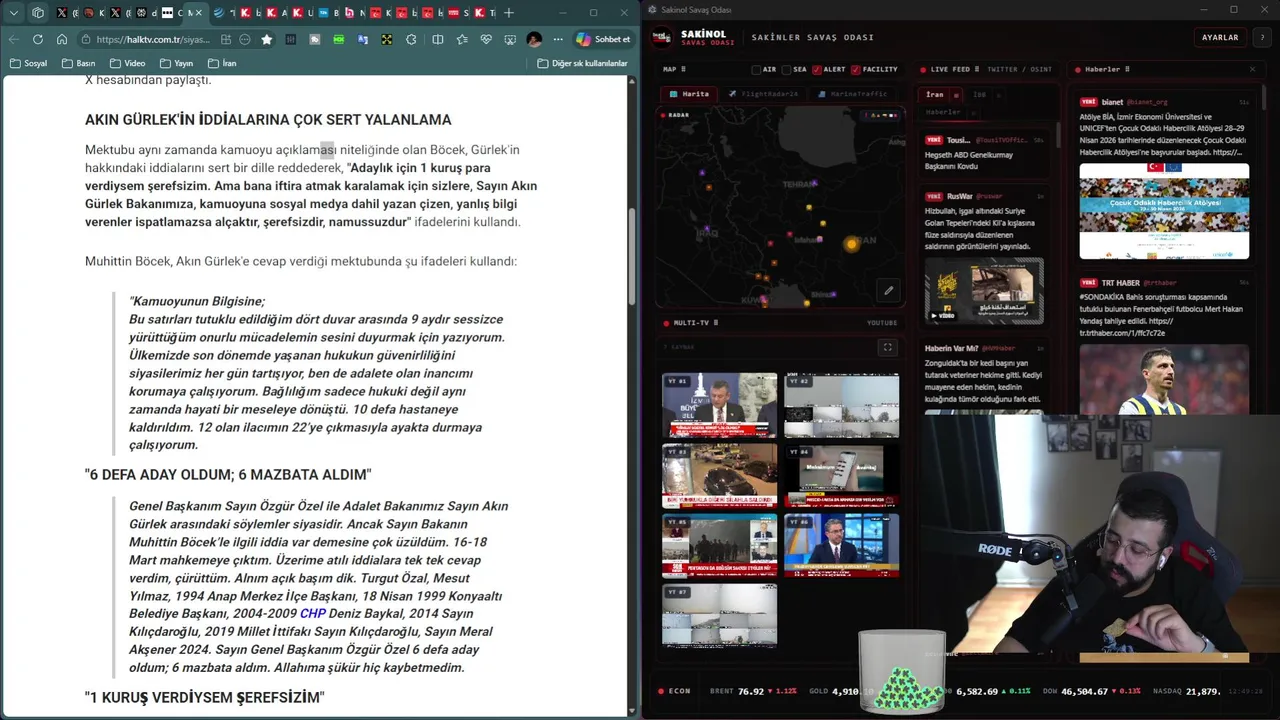Open the TRT HABER account in Haberler
The height and width of the screenshot is (720, 1280).
[x=1120, y=283]
